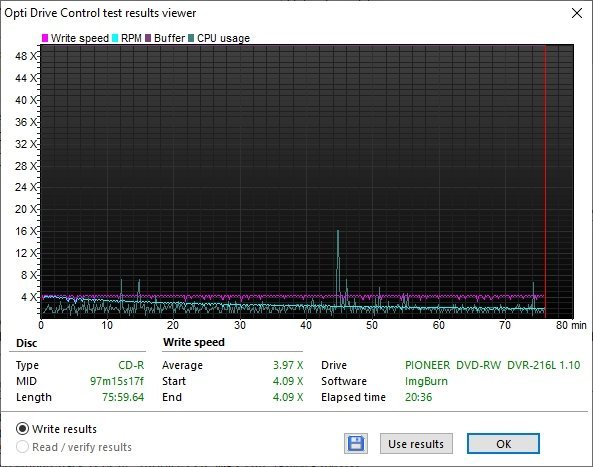
Task: Save results with the floppy disk icon
Action: 356,443
